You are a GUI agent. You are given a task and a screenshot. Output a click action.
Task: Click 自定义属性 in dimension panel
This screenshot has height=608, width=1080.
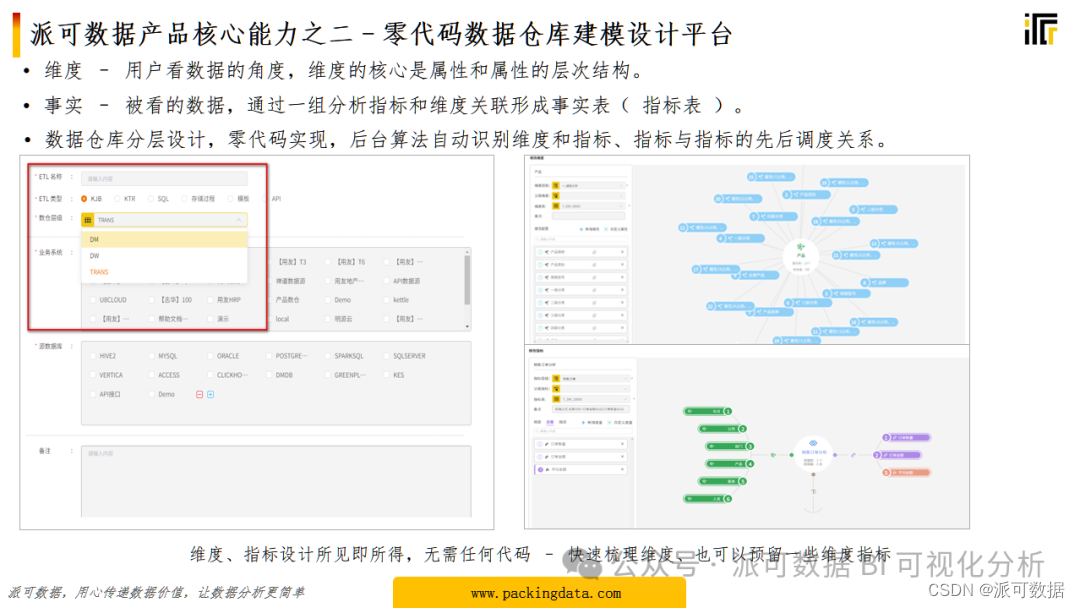pyautogui.click(x=616, y=229)
